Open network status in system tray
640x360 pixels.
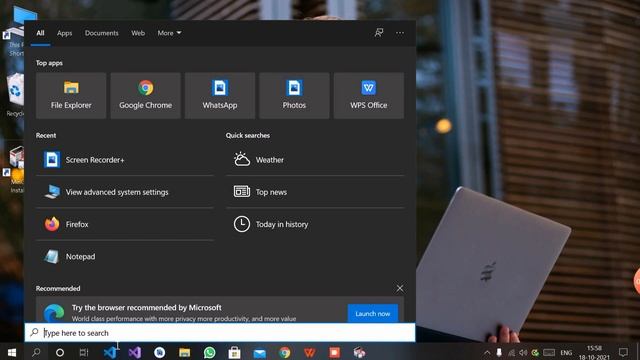511,353
